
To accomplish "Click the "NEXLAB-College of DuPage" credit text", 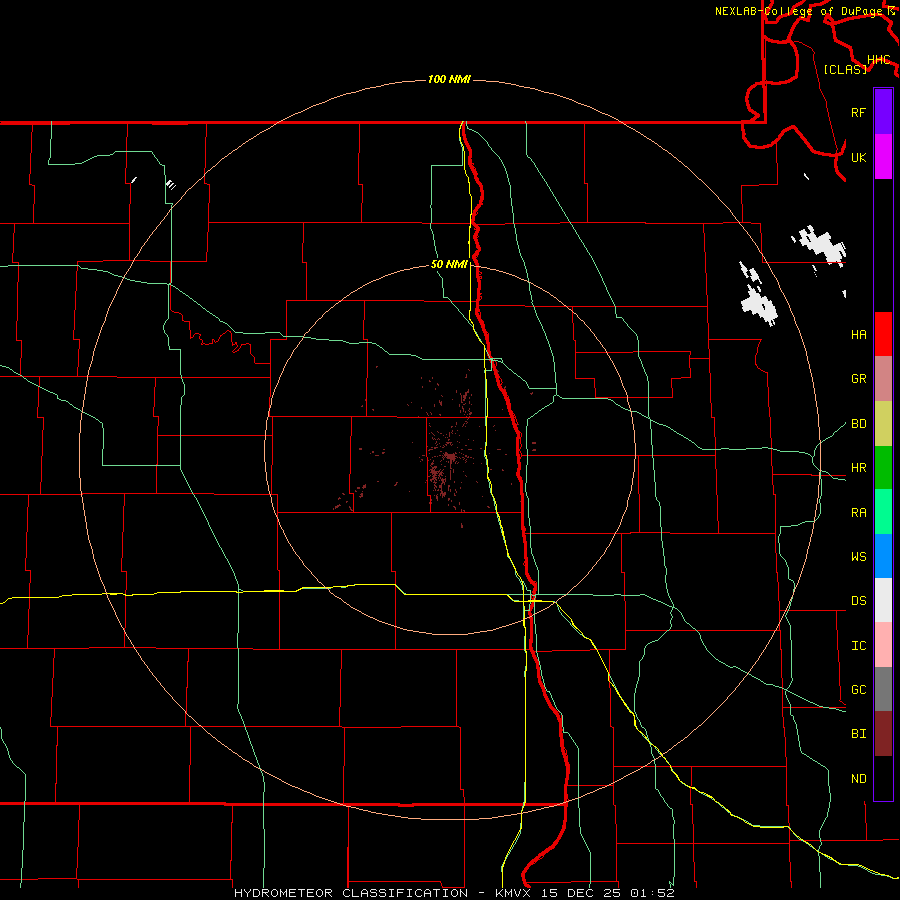I will (x=800, y=11).
